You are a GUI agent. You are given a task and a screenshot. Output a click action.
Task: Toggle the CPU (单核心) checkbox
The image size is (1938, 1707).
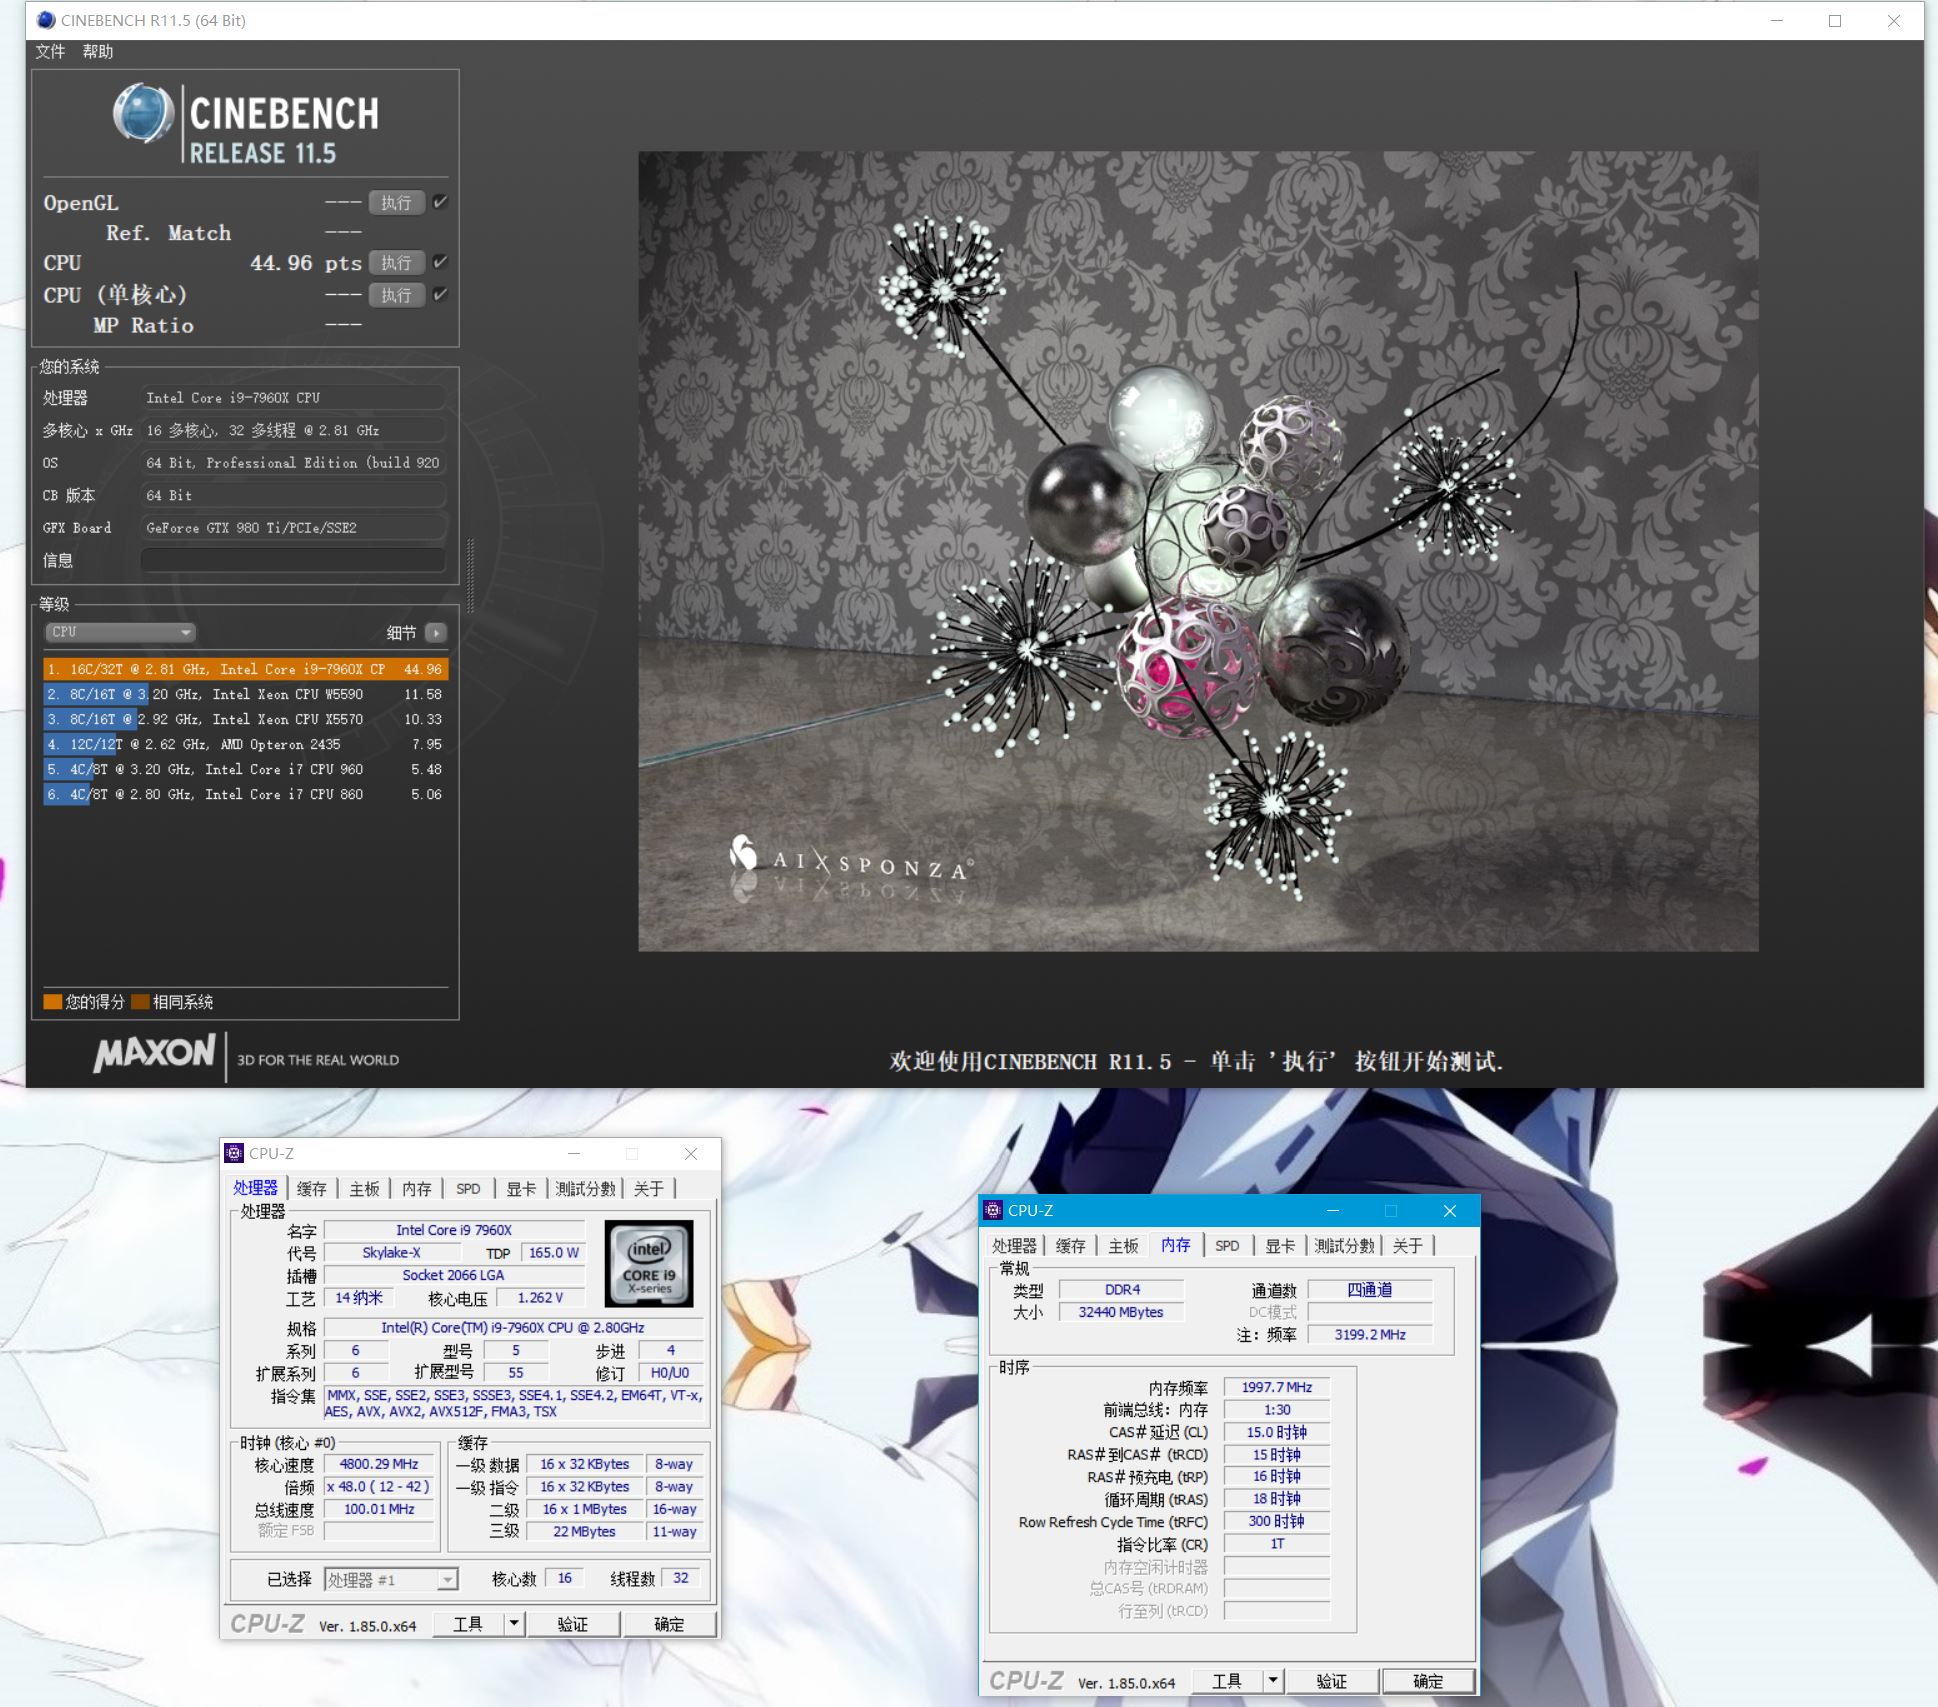click(440, 294)
